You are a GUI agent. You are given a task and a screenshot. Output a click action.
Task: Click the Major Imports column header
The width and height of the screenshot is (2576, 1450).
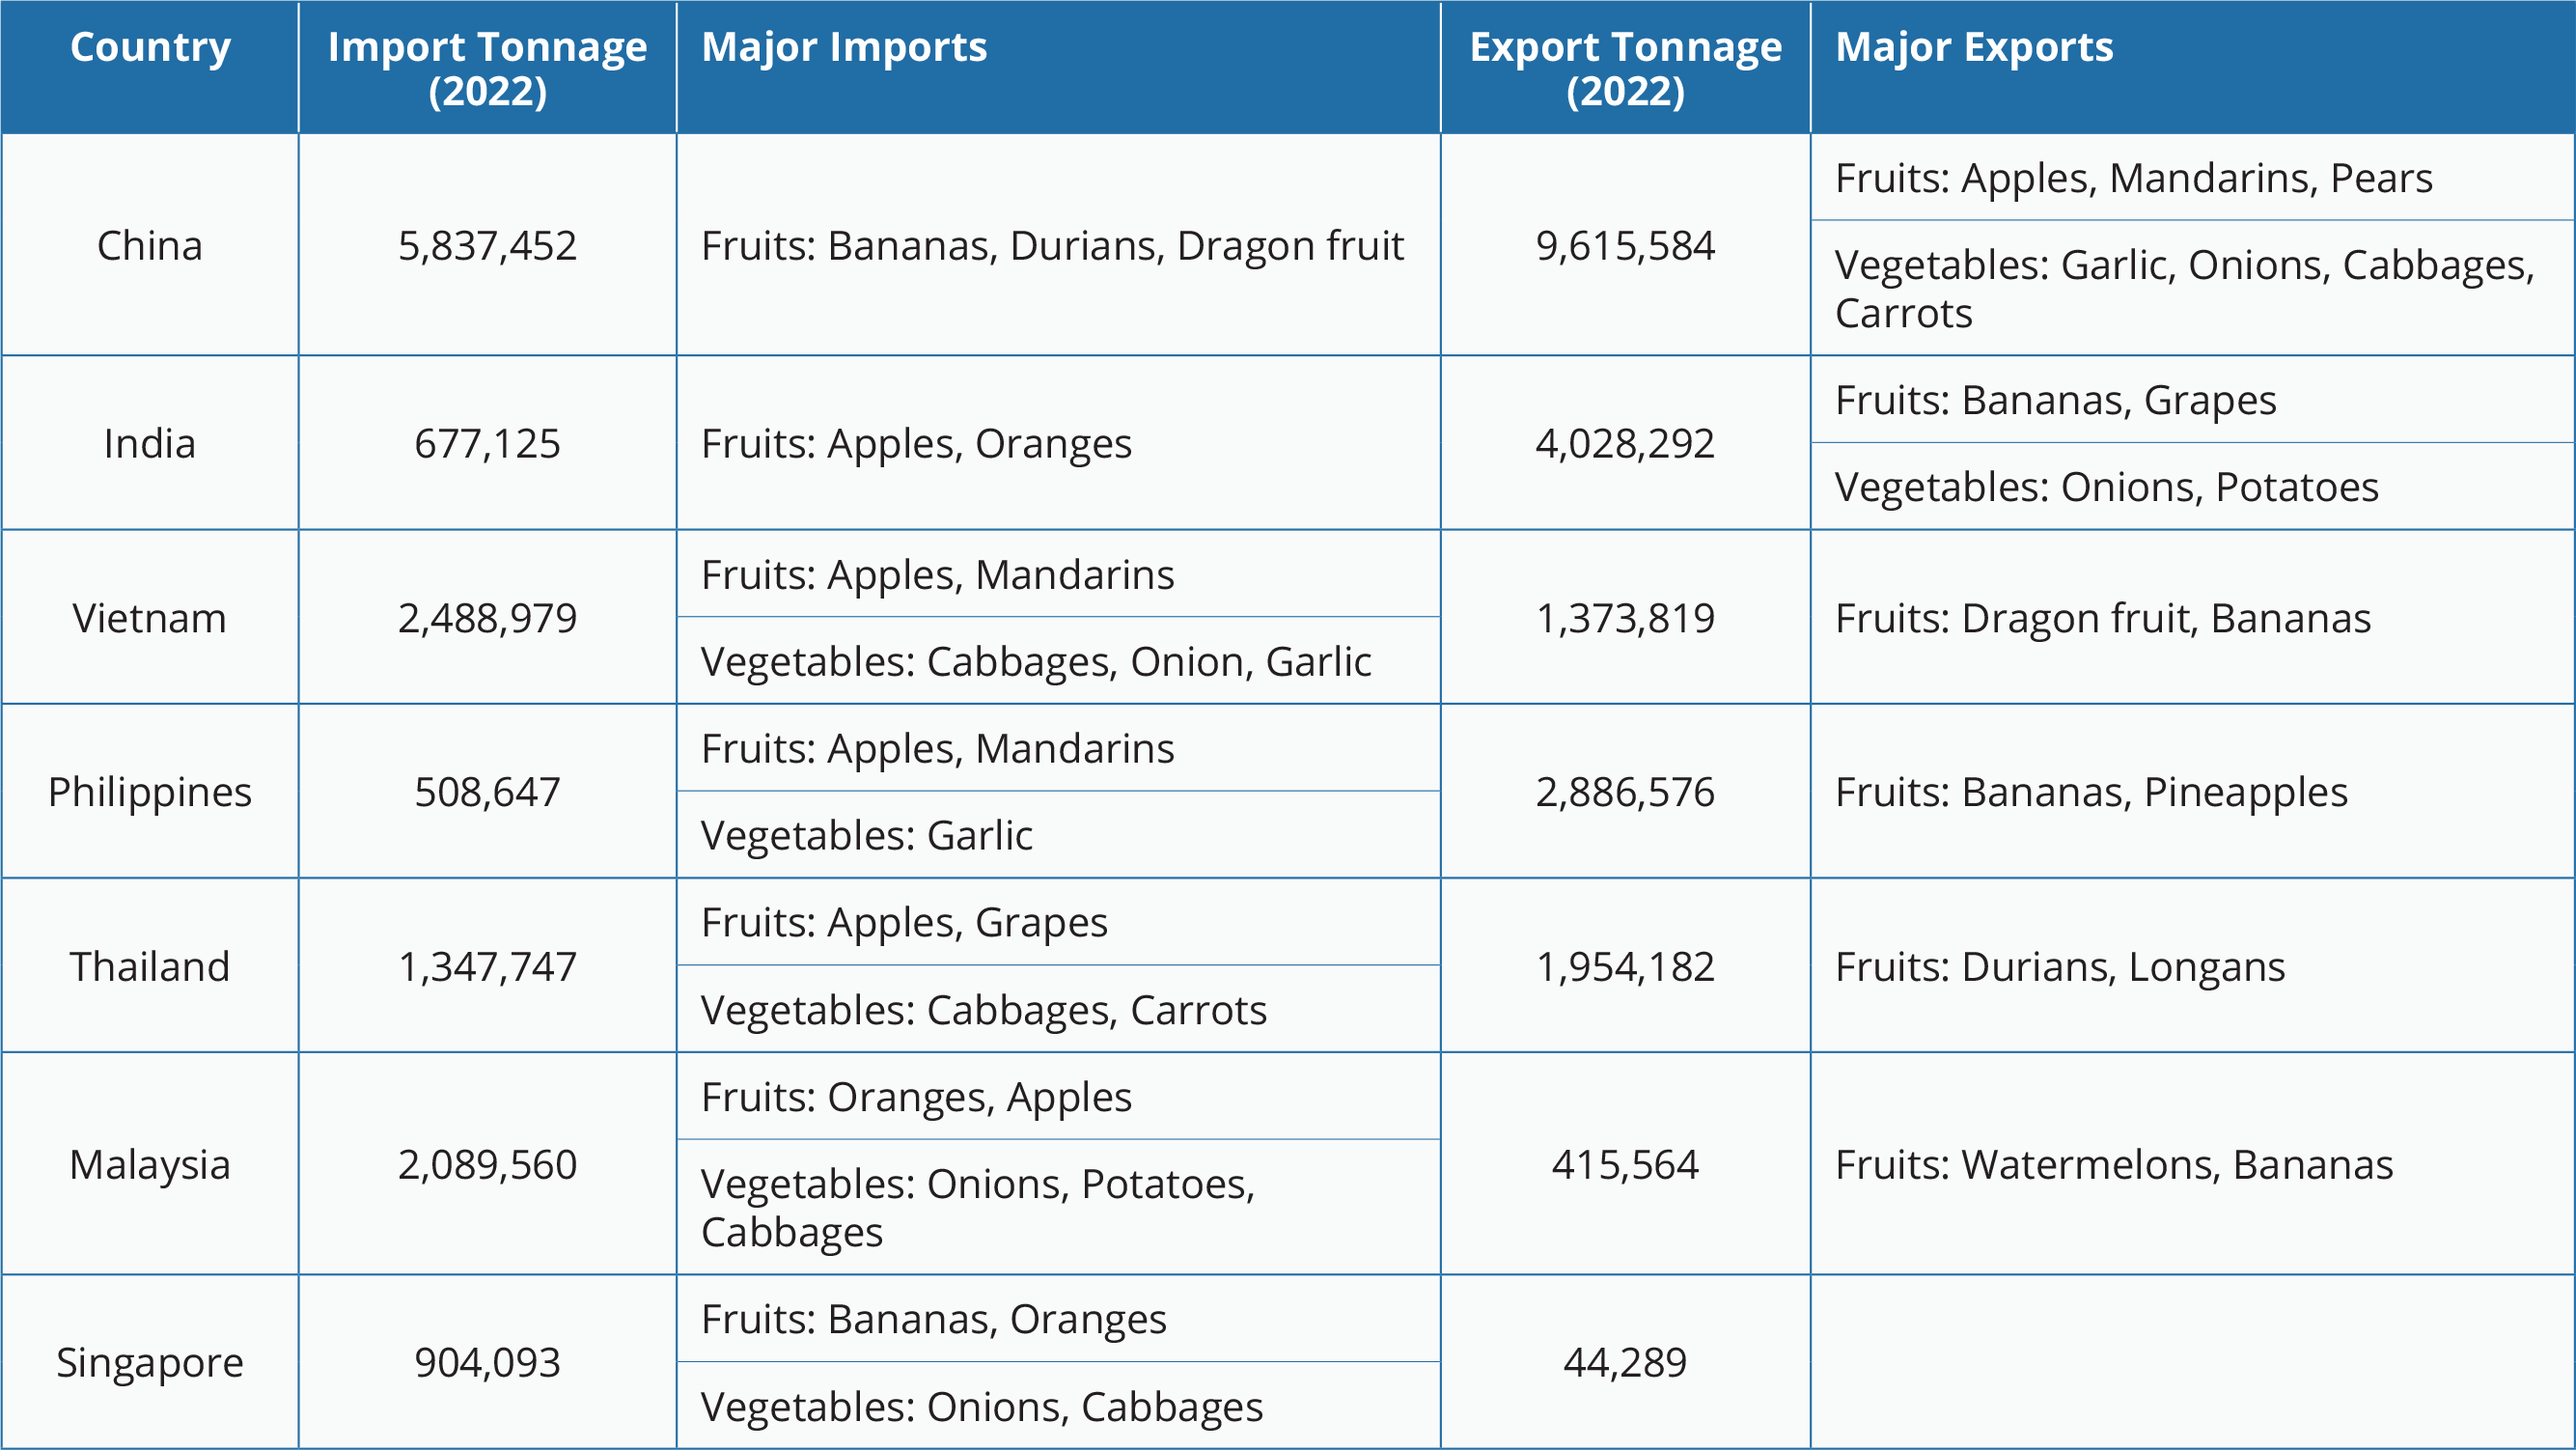(x=844, y=48)
